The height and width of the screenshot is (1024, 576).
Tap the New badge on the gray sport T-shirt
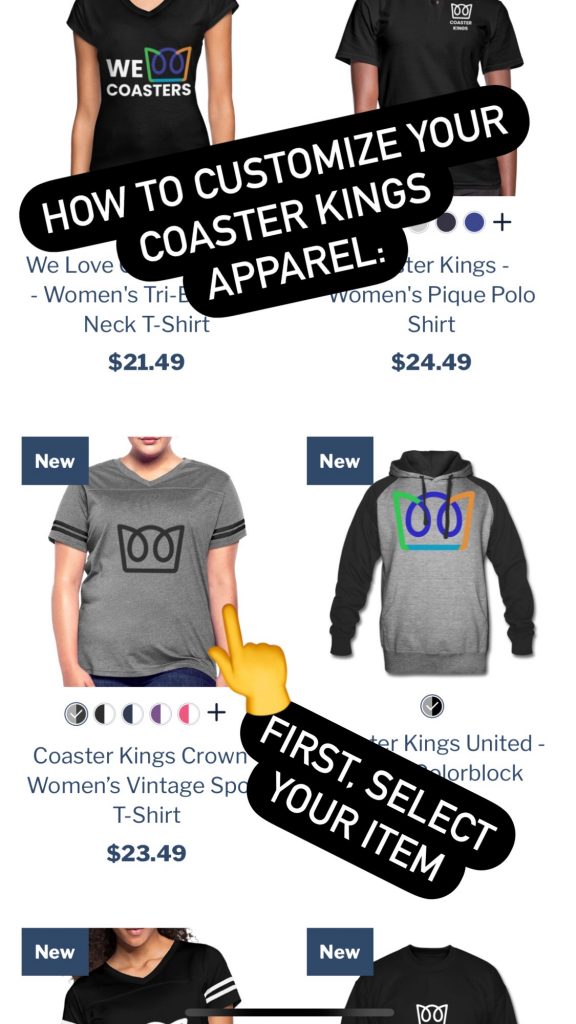tap(55, 460)
